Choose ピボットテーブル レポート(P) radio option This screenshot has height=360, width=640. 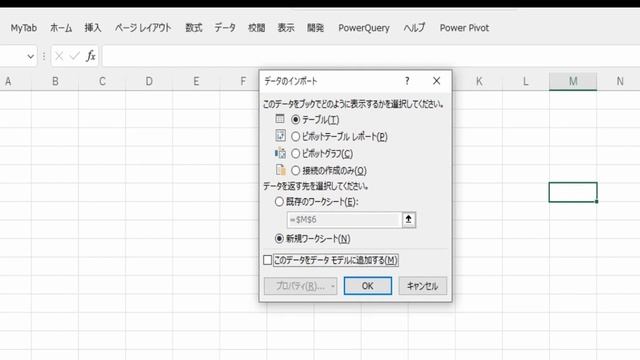tap(296, 136)
